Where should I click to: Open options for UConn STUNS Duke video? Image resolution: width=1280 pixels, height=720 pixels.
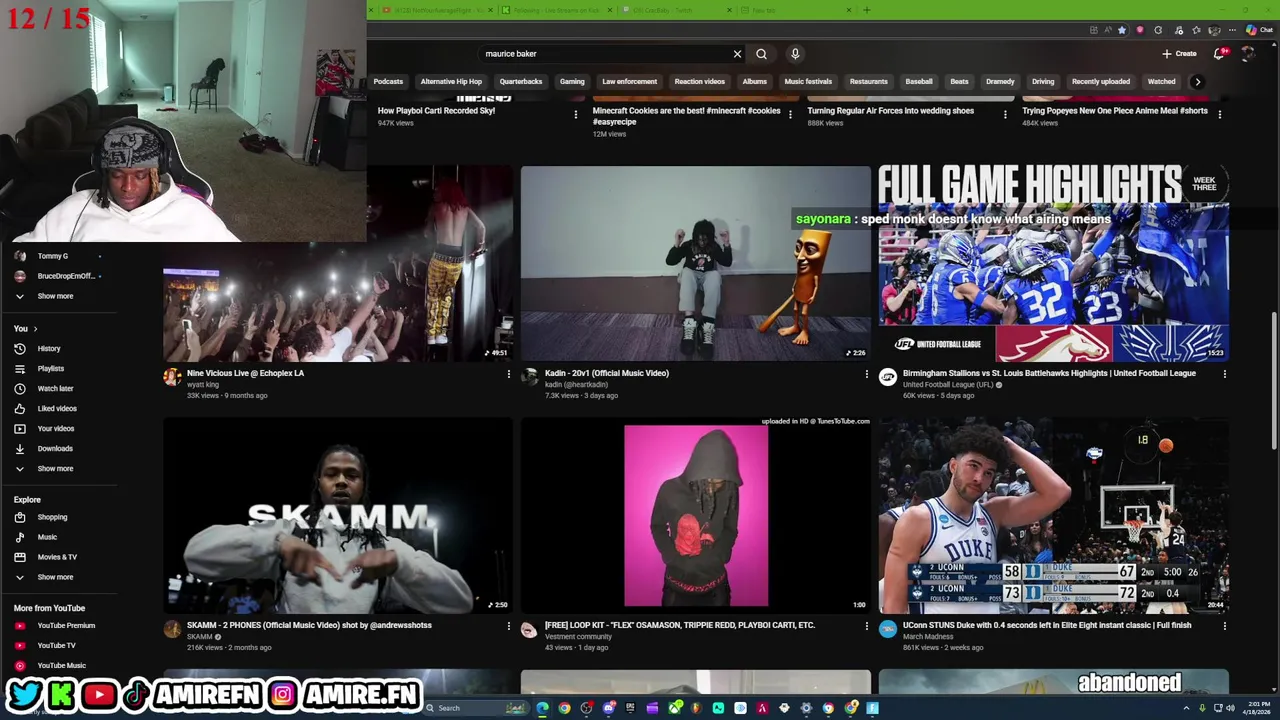point(1224,626)
